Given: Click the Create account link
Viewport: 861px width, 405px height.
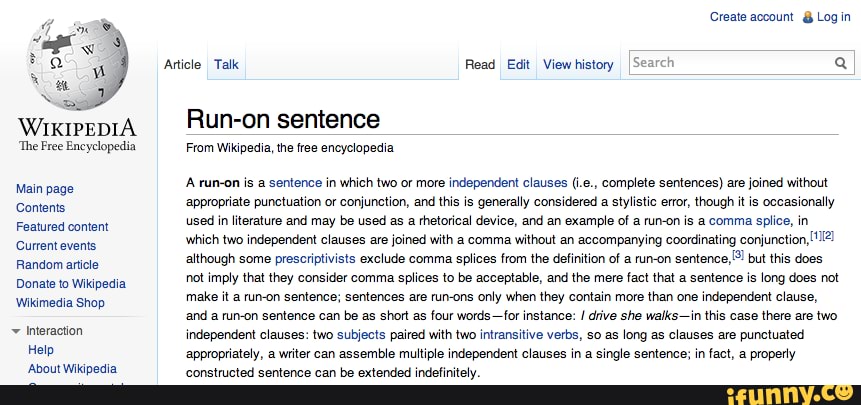Looking at the screenshot, I should tap(751, 17).
